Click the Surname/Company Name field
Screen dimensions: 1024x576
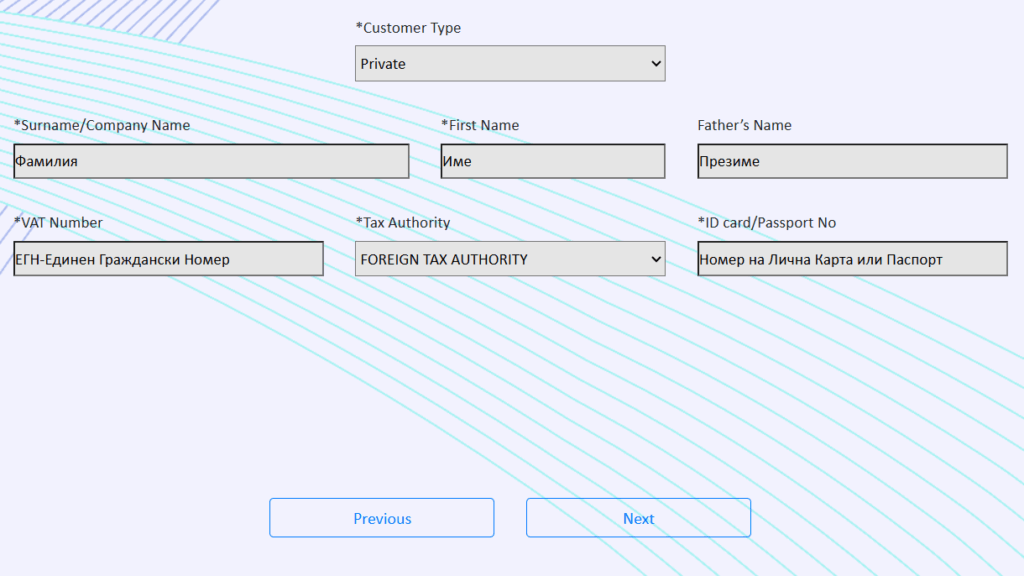click(x=212, y=161)
